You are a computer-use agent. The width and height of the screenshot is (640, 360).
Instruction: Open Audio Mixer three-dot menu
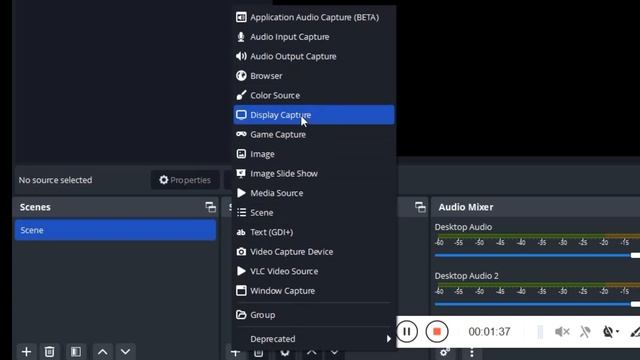(x=472, y=353)
